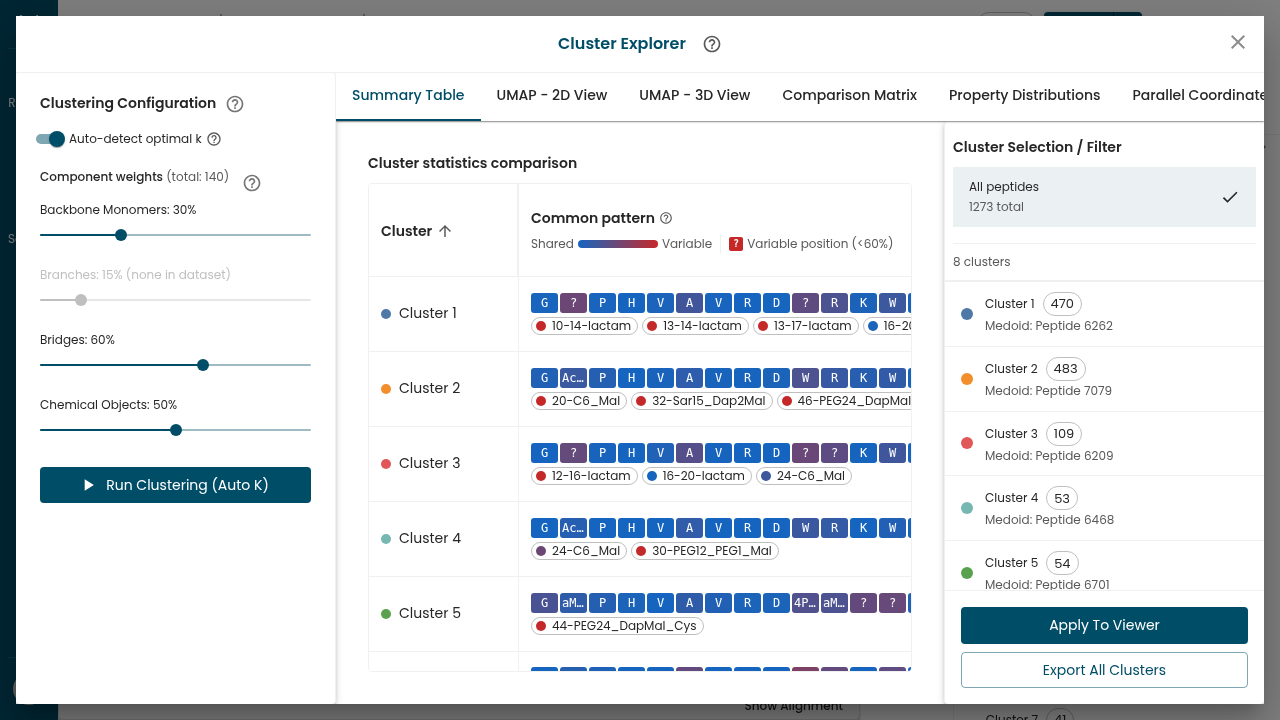Image resolution: width=1280 pixels, height=720 pixels.
Task: Open help icon next to Common pattern
Action: click(x=666, y=218)
